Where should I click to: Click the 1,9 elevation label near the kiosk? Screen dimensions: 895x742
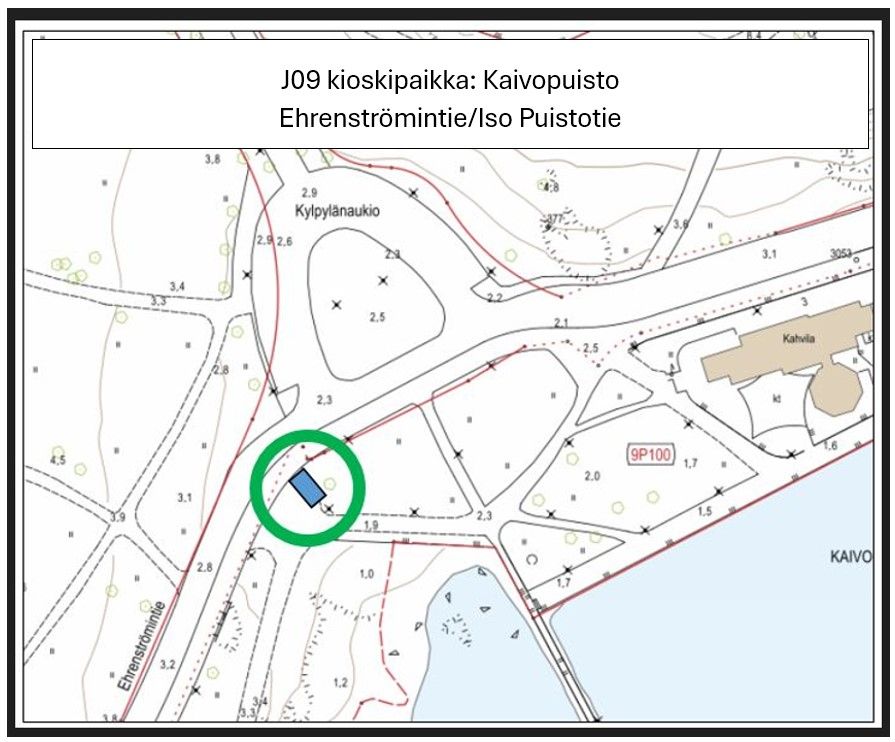click(369, 525)
